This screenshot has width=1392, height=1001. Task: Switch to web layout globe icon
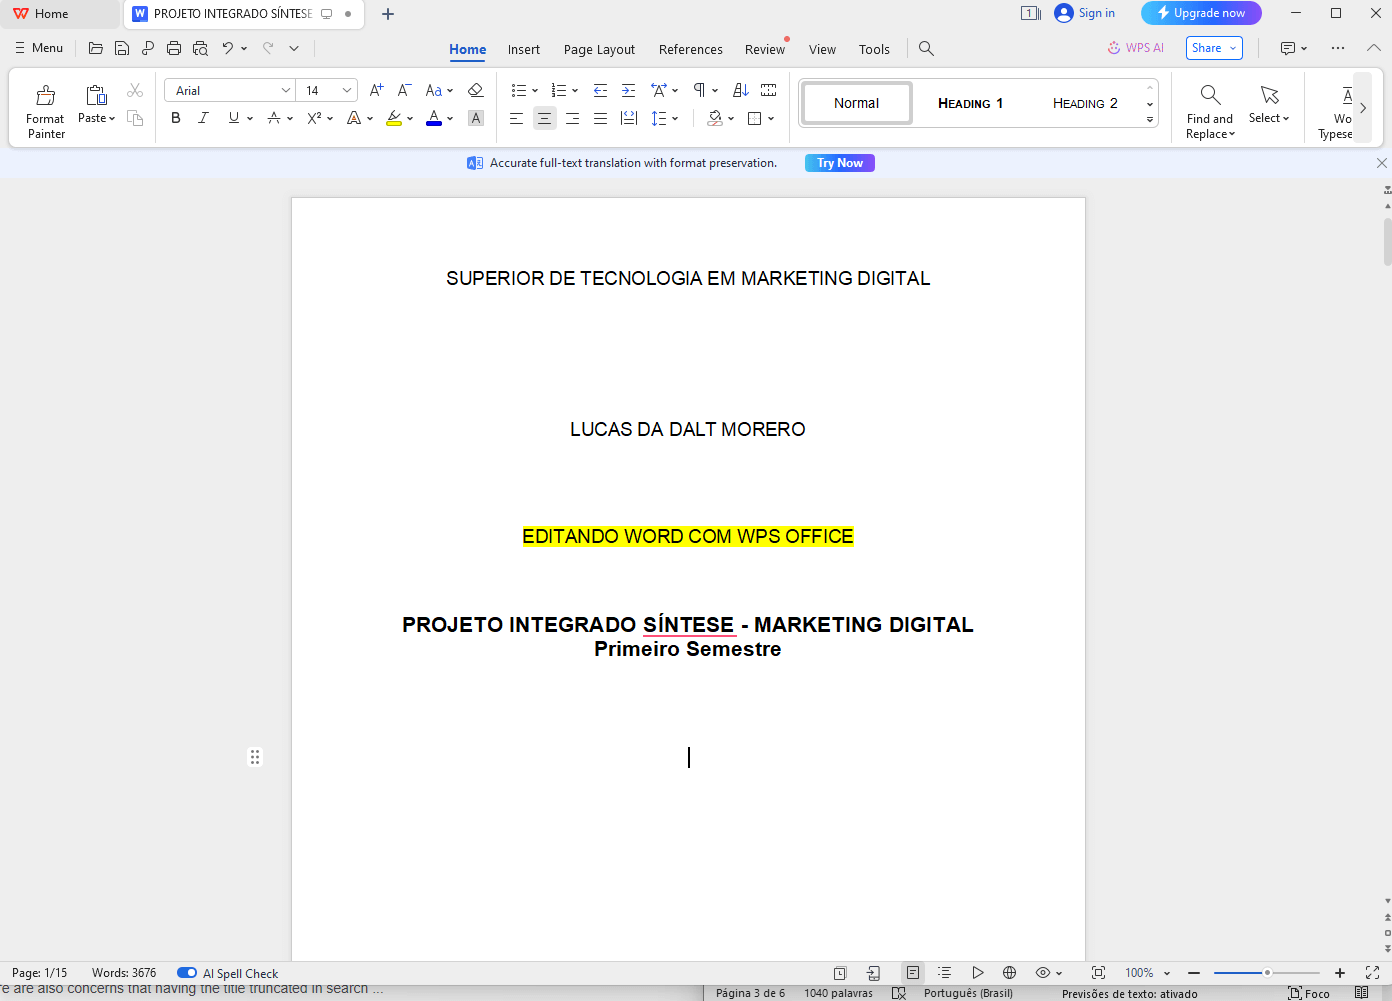point(1010,972)
